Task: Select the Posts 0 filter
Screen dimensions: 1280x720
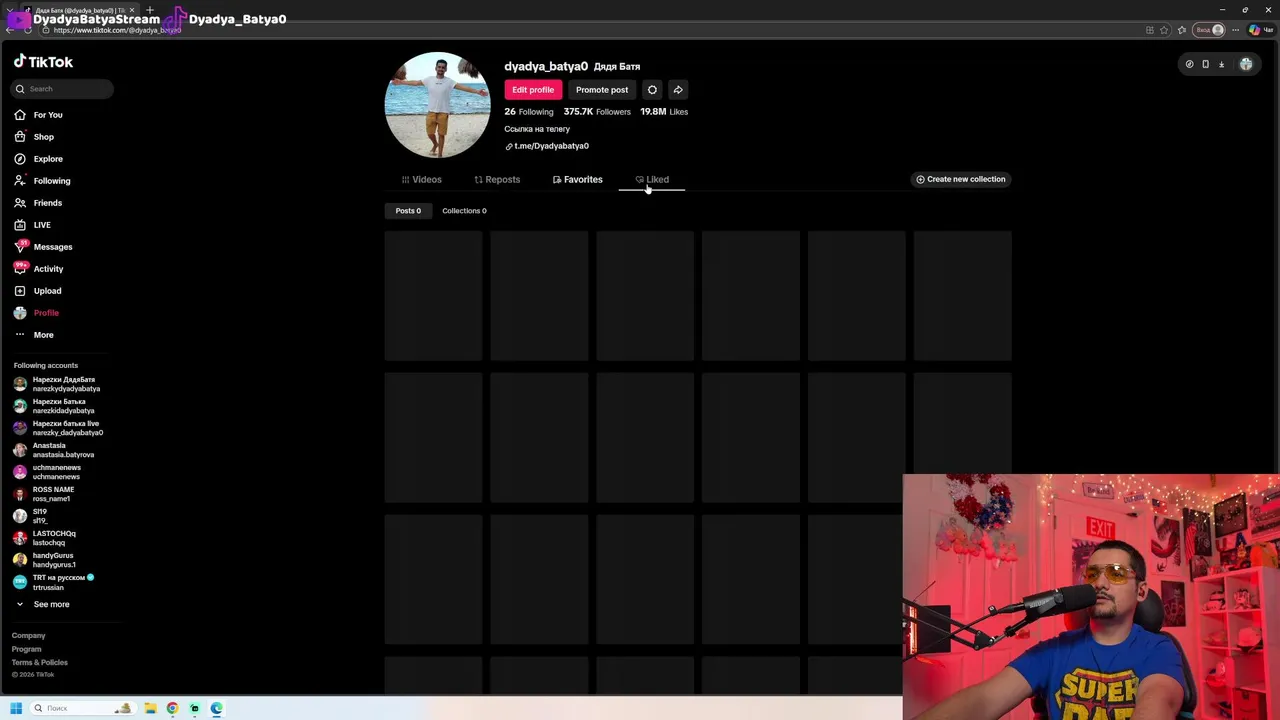Action: pos(408,211)
